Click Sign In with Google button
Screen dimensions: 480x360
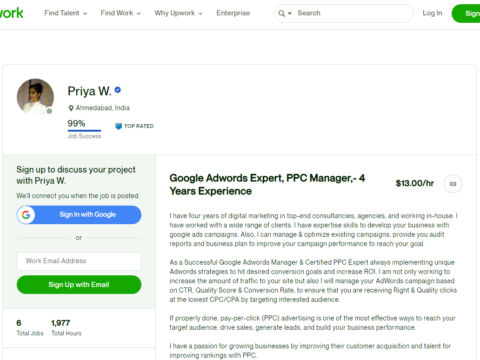click(79, 215)
